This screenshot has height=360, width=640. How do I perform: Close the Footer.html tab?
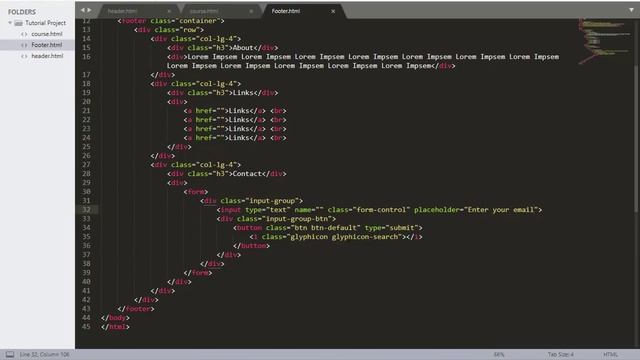coord(333,11)
